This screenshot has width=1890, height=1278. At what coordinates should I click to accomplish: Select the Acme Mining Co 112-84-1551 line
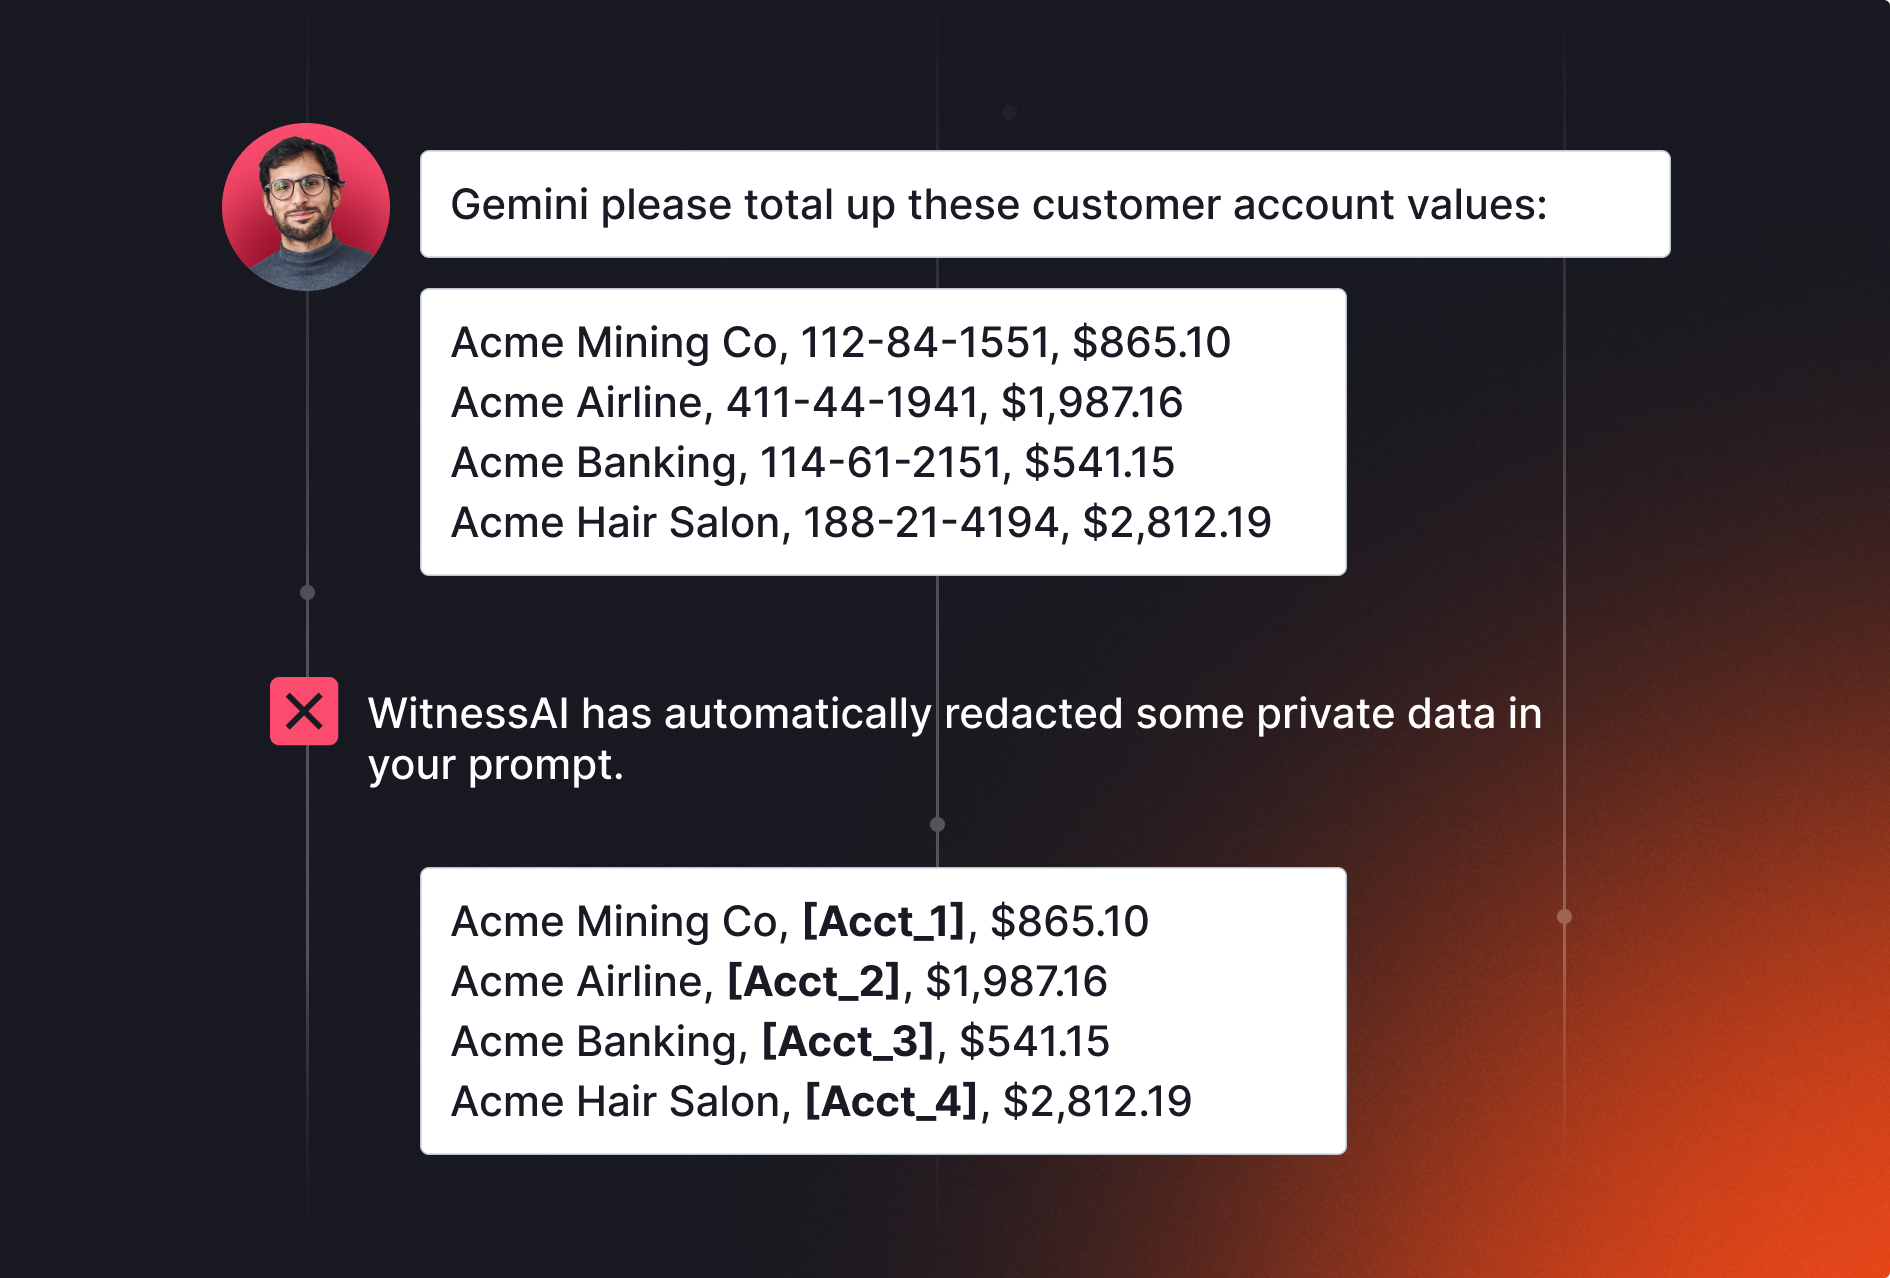click(841, 342)
